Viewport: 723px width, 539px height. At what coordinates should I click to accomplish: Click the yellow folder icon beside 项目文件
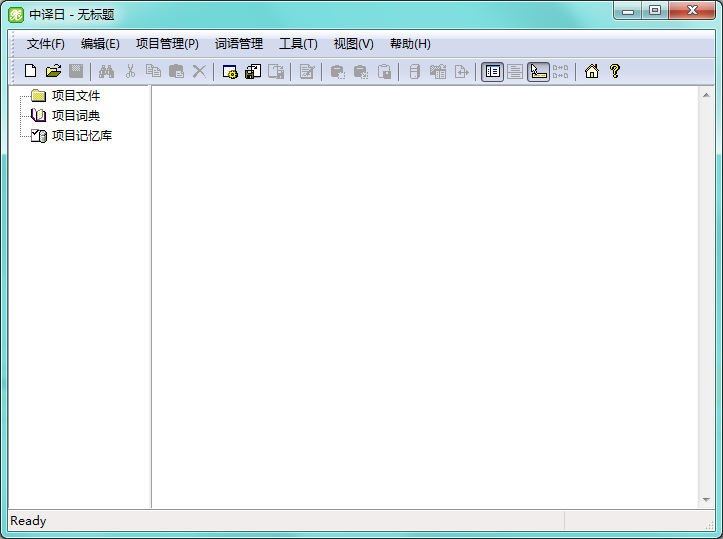pyautogui.click(x=38, y=95)
